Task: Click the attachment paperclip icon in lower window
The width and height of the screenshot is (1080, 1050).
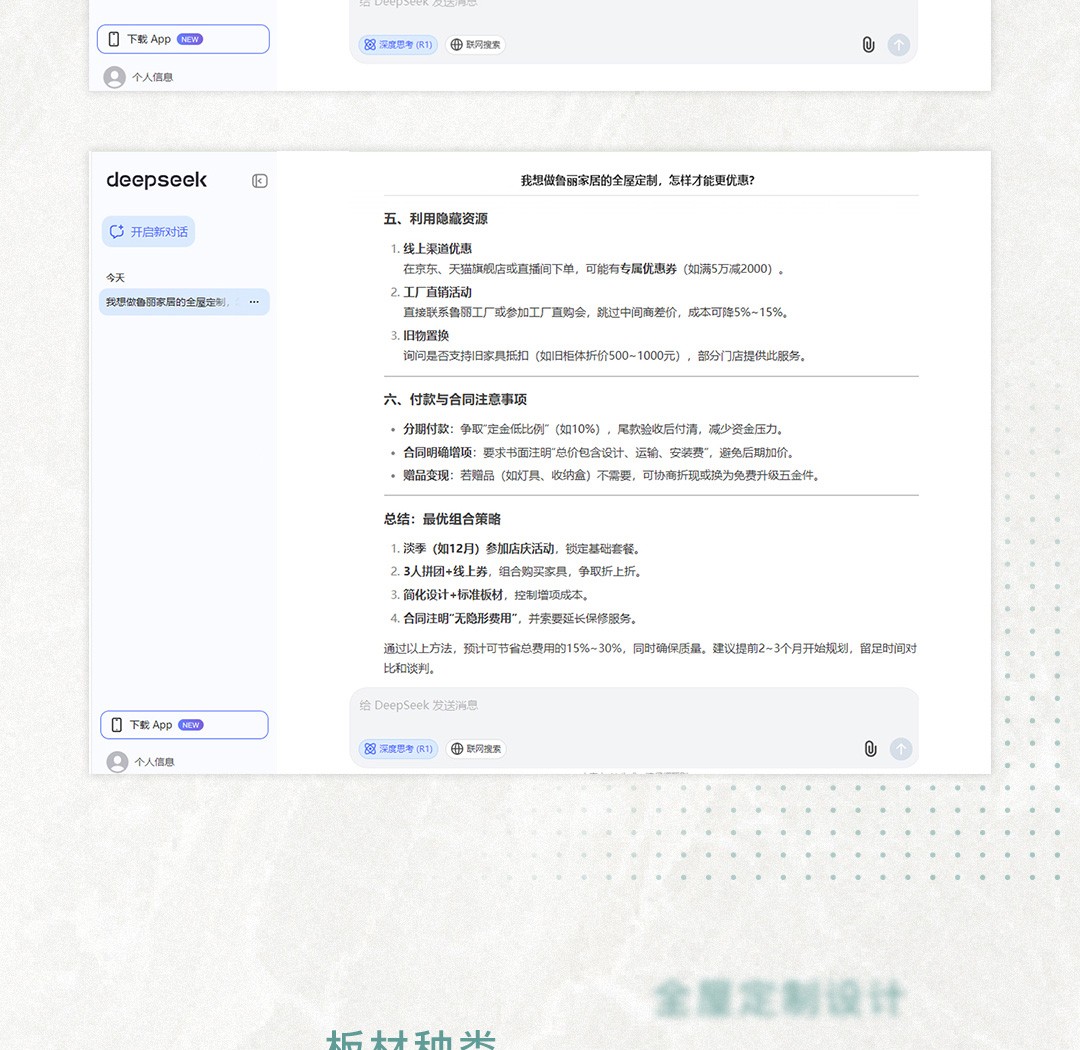Action: click(871, 749)
